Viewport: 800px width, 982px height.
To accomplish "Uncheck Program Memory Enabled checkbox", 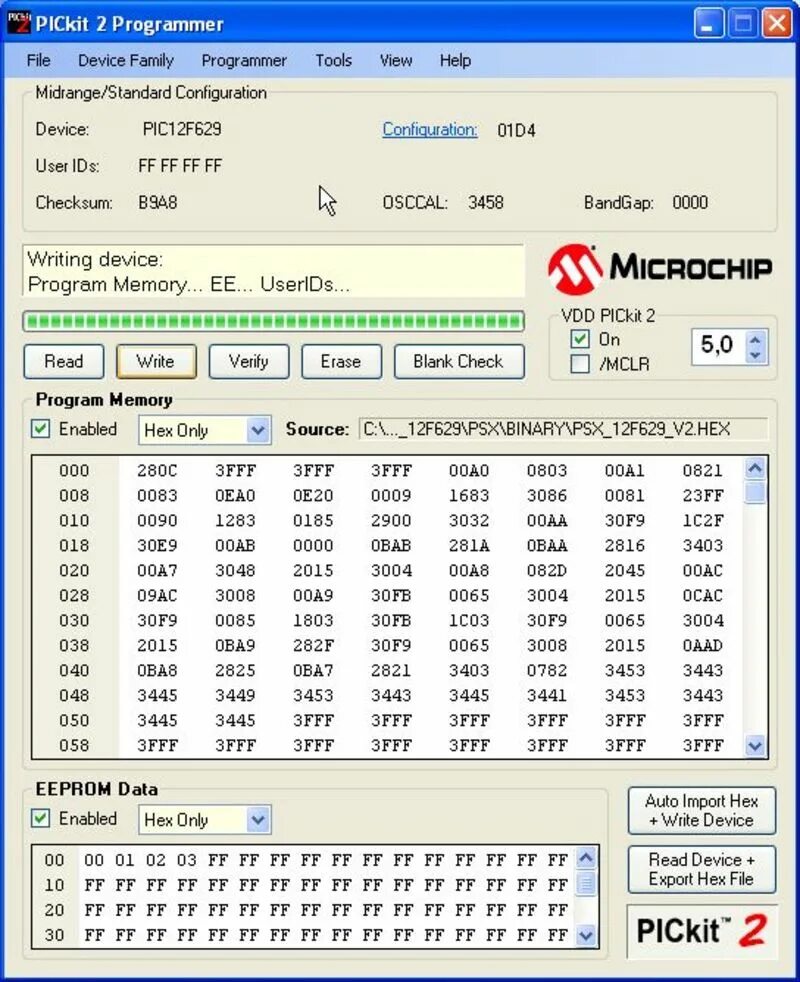I will (x=41, y=429).
